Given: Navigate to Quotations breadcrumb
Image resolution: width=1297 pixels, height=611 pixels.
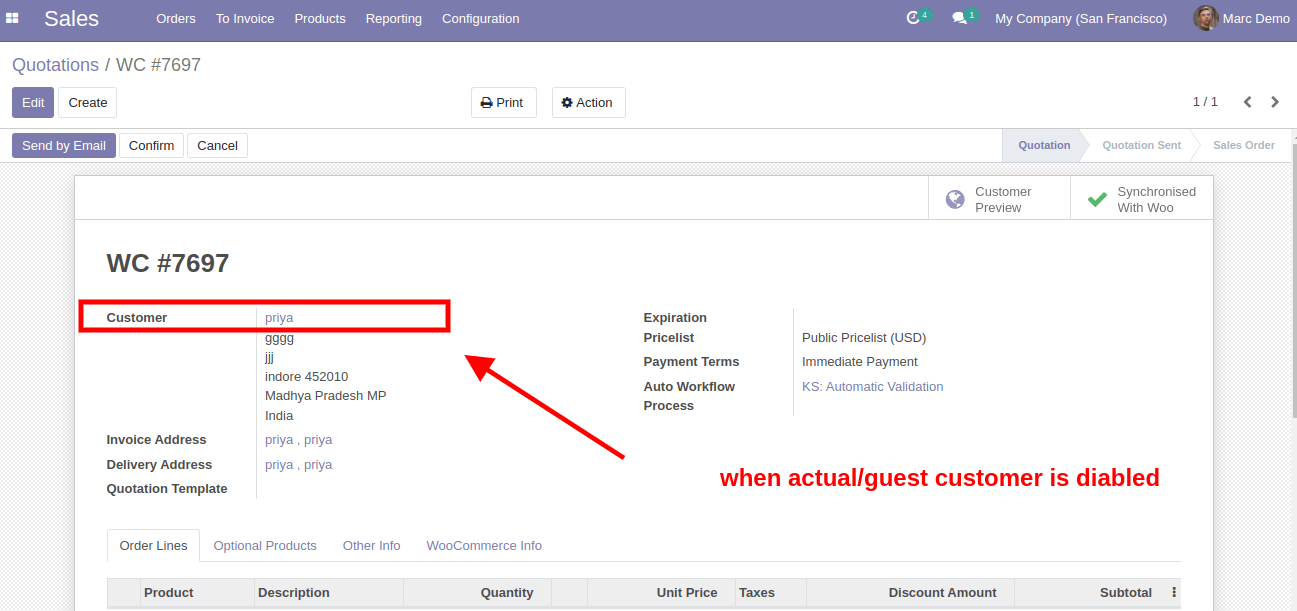Looking at the screenshot, I should click(x=55, y=65).
